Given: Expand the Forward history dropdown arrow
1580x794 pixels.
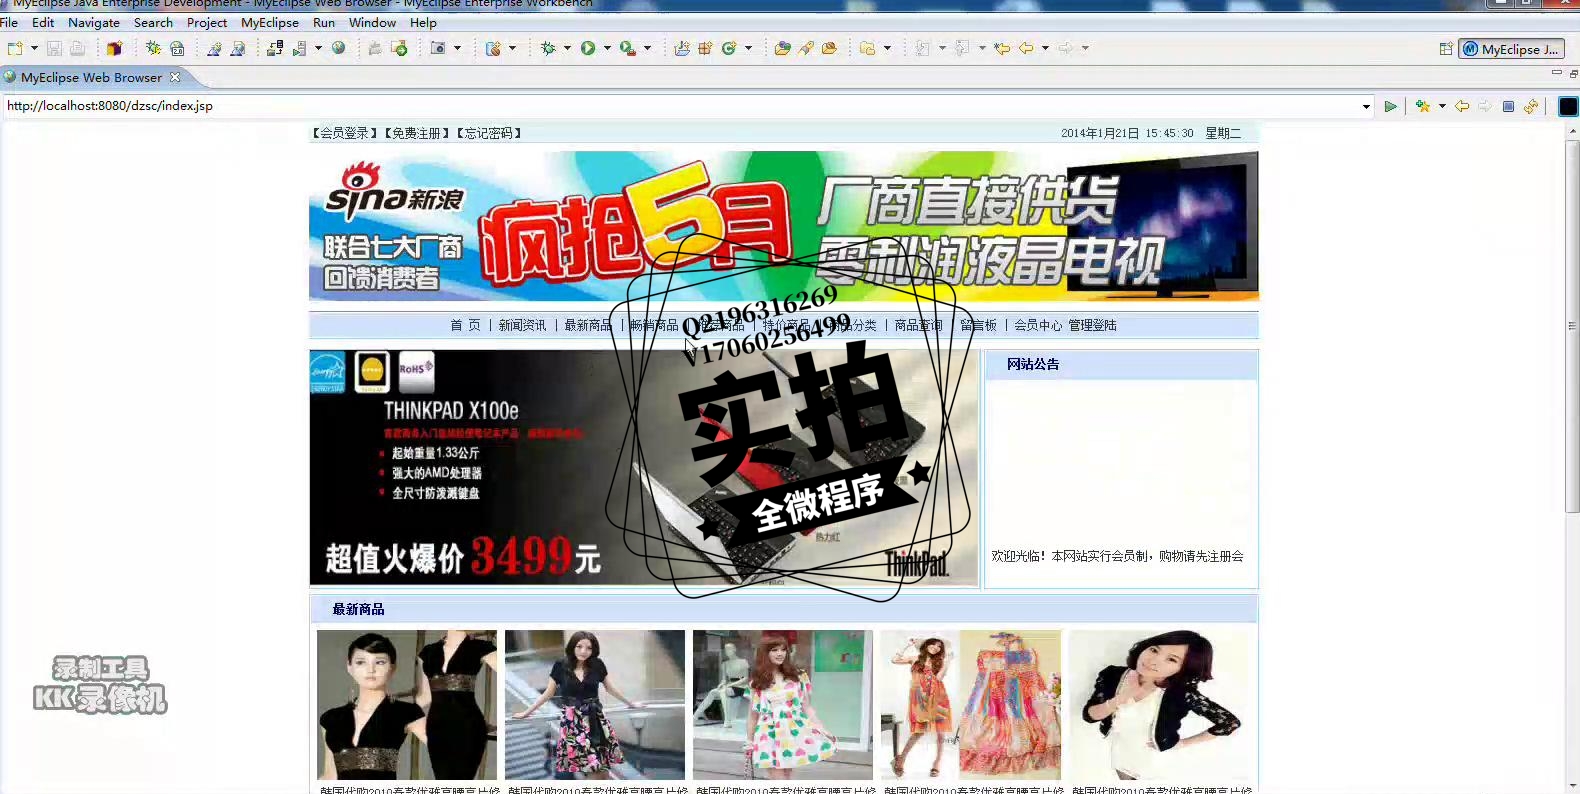Looking at the screenshot, I should pos(1085,48).
